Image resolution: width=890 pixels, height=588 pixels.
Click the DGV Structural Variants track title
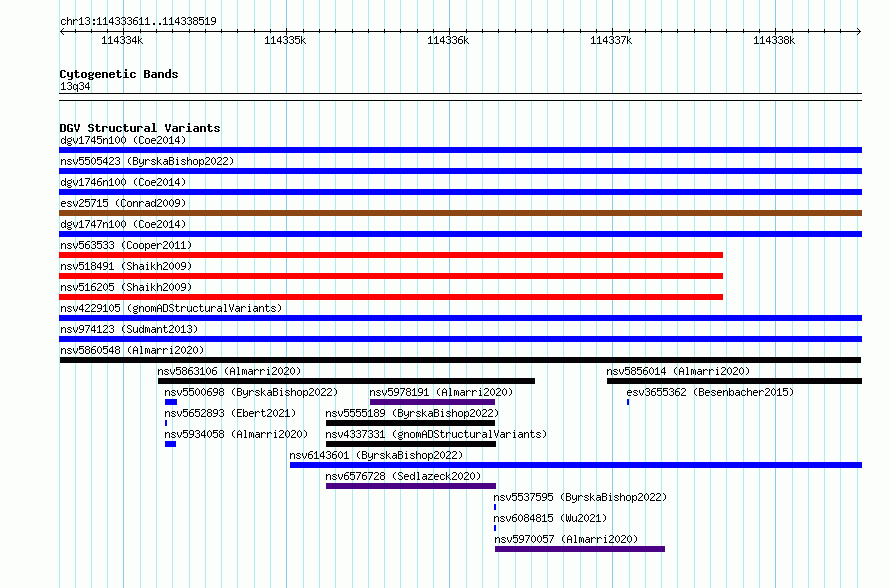140,128
